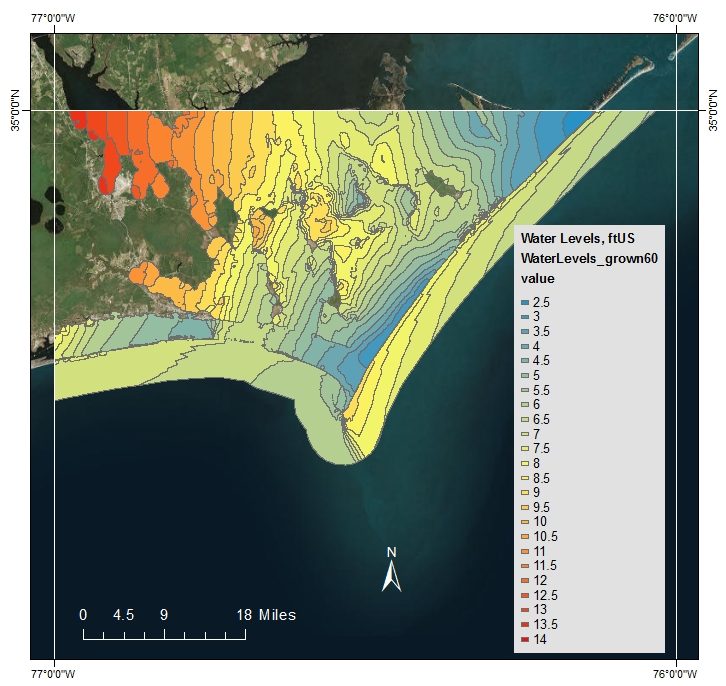Image resolution: width=726 pixels, height=686 pixels.
Task: Click the scale bar line graphic
Action: 164,634
